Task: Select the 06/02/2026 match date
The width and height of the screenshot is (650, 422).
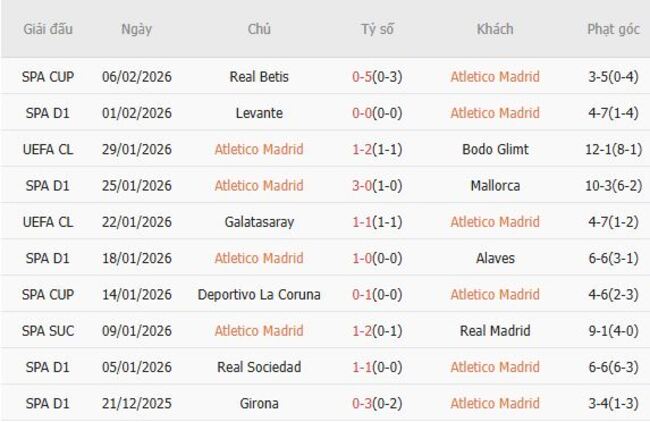Action: (137, 77)
